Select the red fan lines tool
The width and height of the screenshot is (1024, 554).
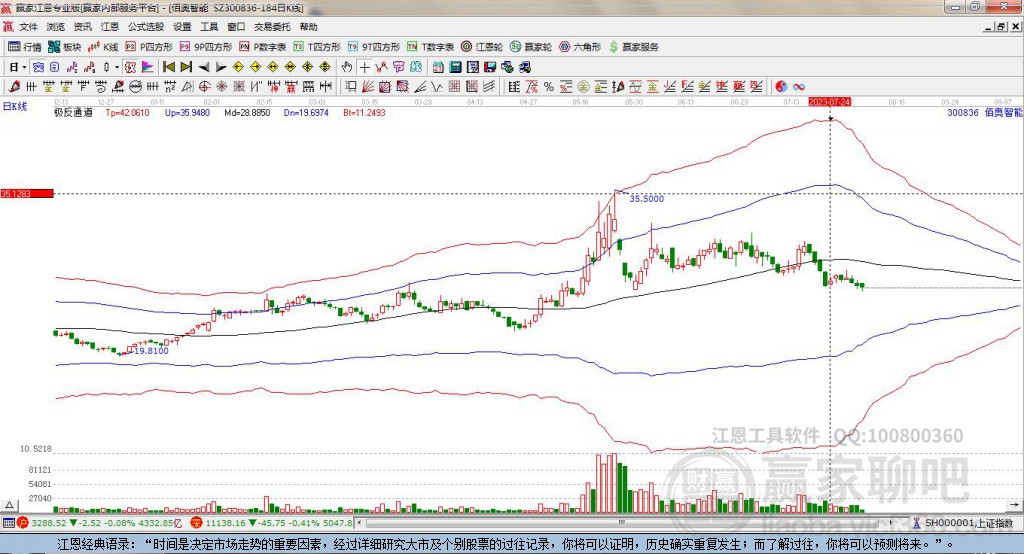pos(368,87)
